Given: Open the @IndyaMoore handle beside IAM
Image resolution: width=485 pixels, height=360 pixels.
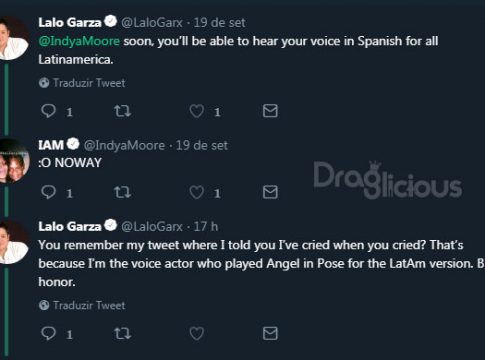Looking at the screenshot, I should [124, 145].
